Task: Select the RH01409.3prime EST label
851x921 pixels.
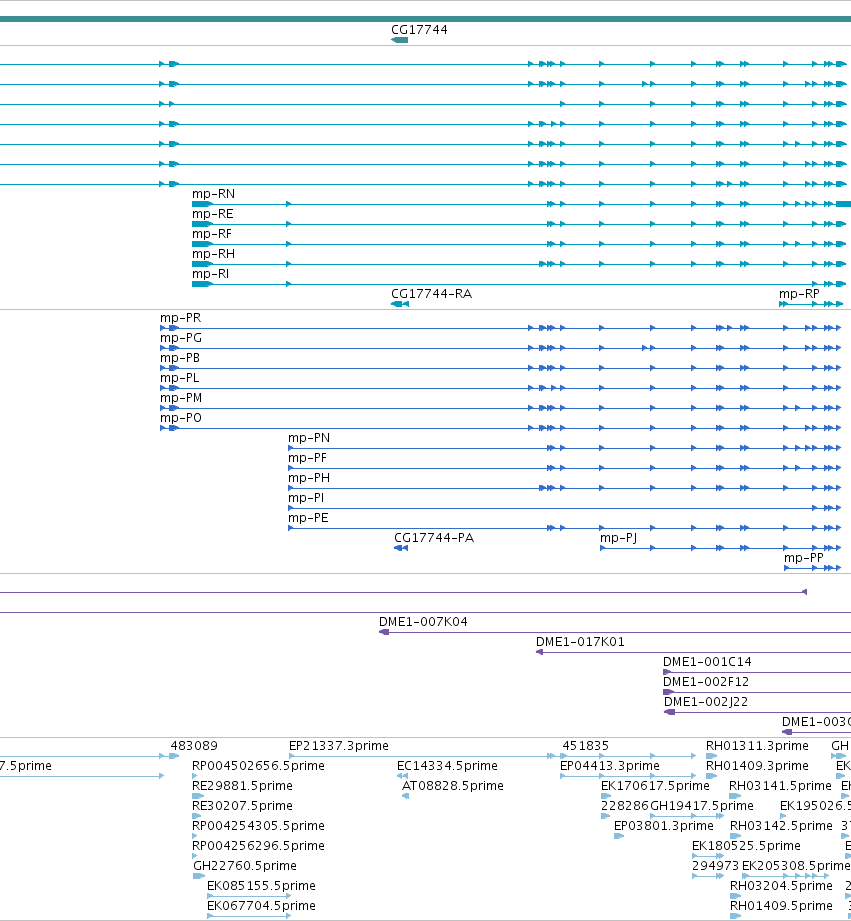Action: click(x=758, y=765)
